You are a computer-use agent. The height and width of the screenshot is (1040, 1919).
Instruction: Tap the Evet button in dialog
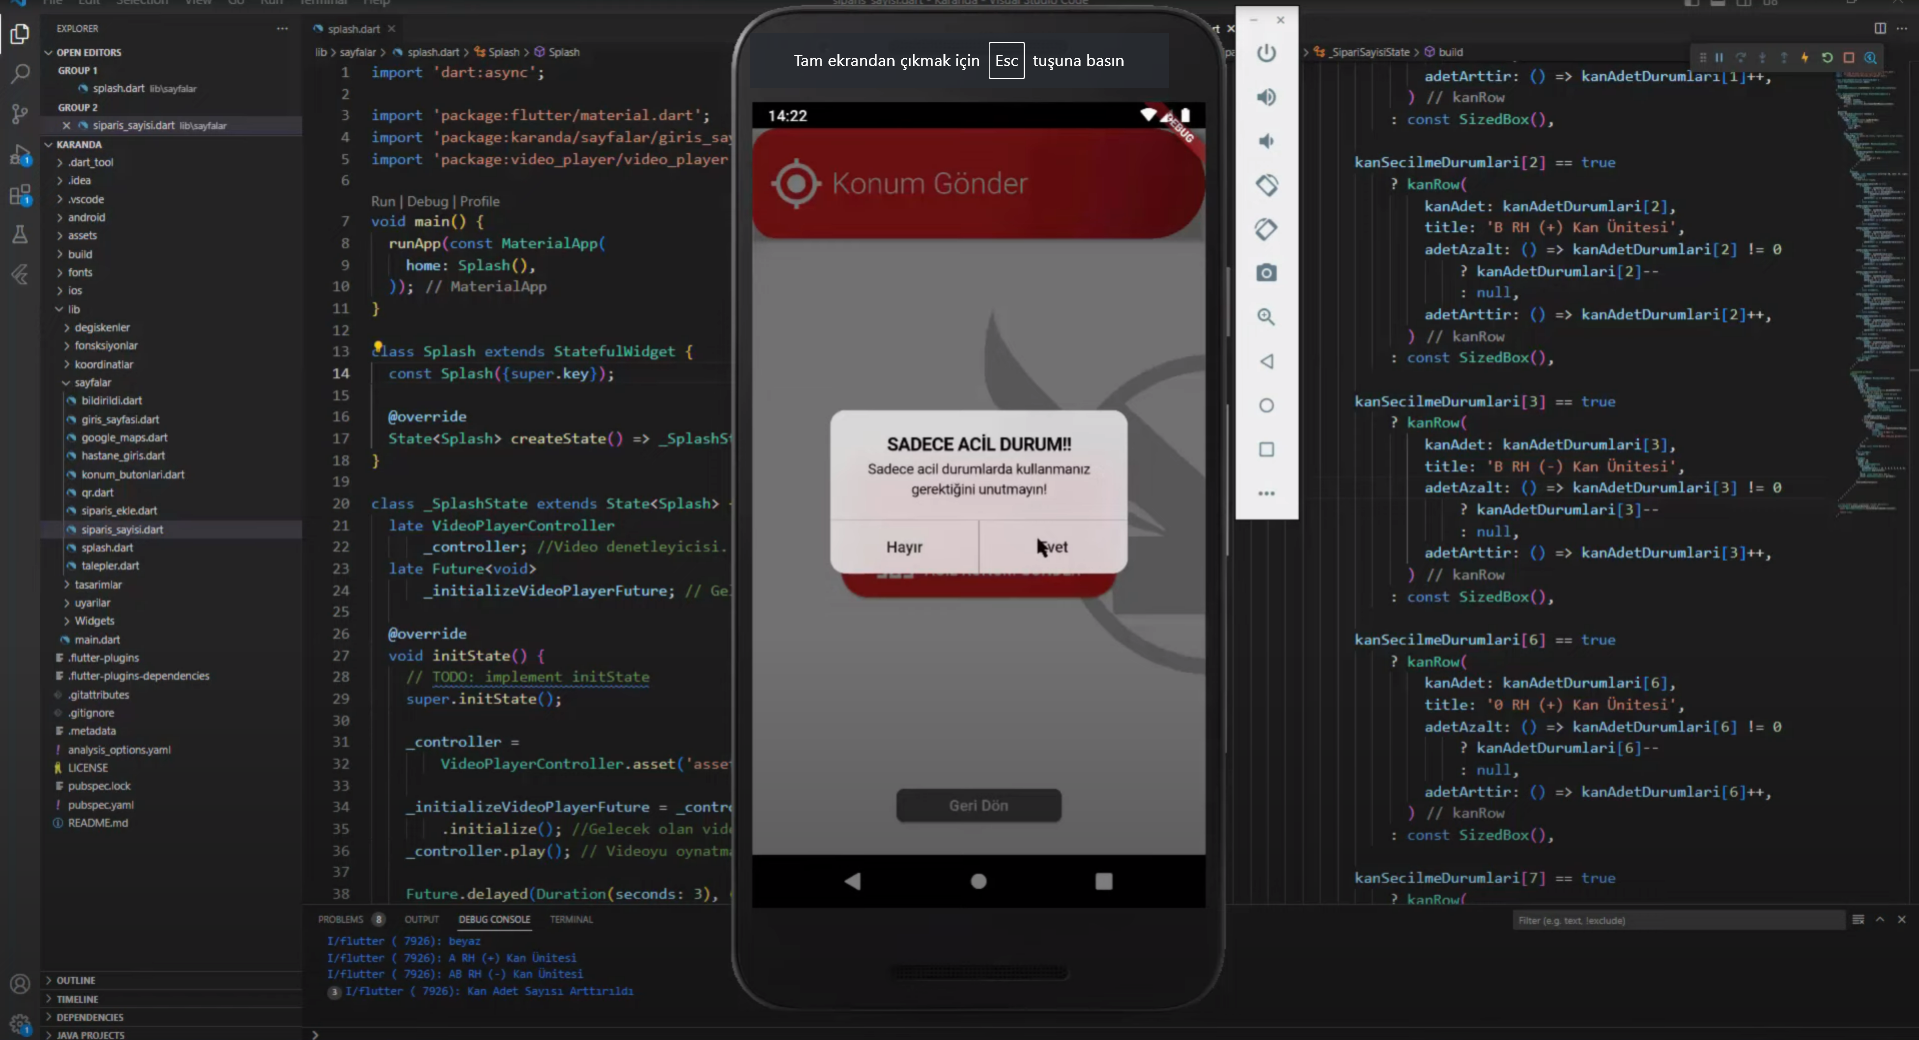tap(1053, 547)
